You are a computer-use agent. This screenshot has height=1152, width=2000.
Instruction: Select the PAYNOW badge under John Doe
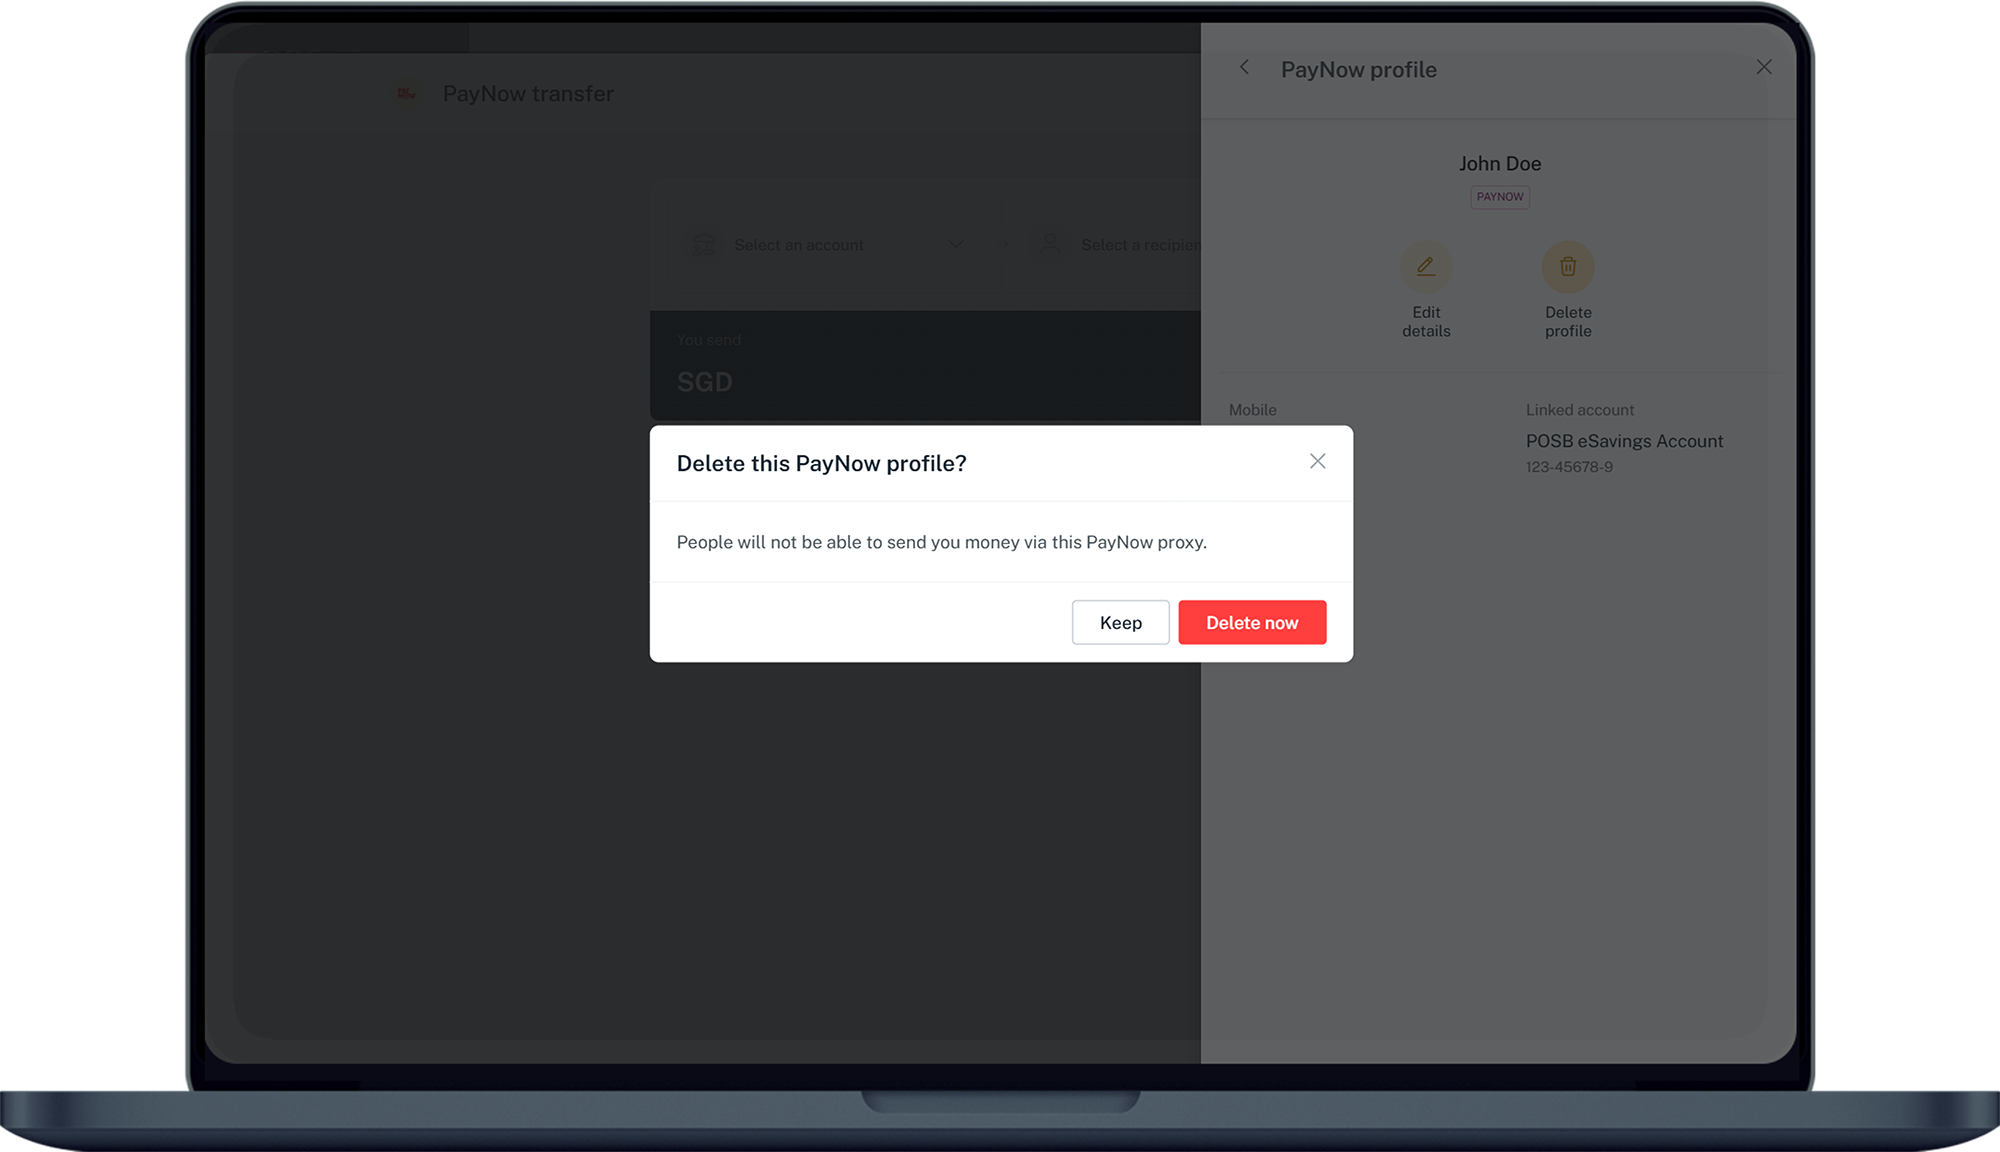coord(1500,197)
